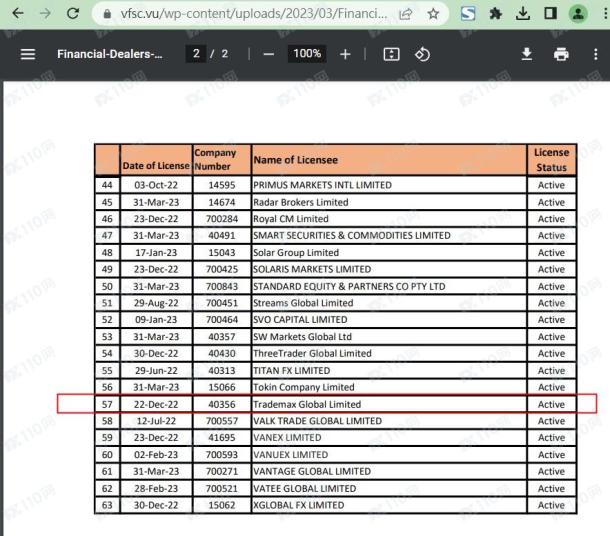Reload the page

point(73,14)
